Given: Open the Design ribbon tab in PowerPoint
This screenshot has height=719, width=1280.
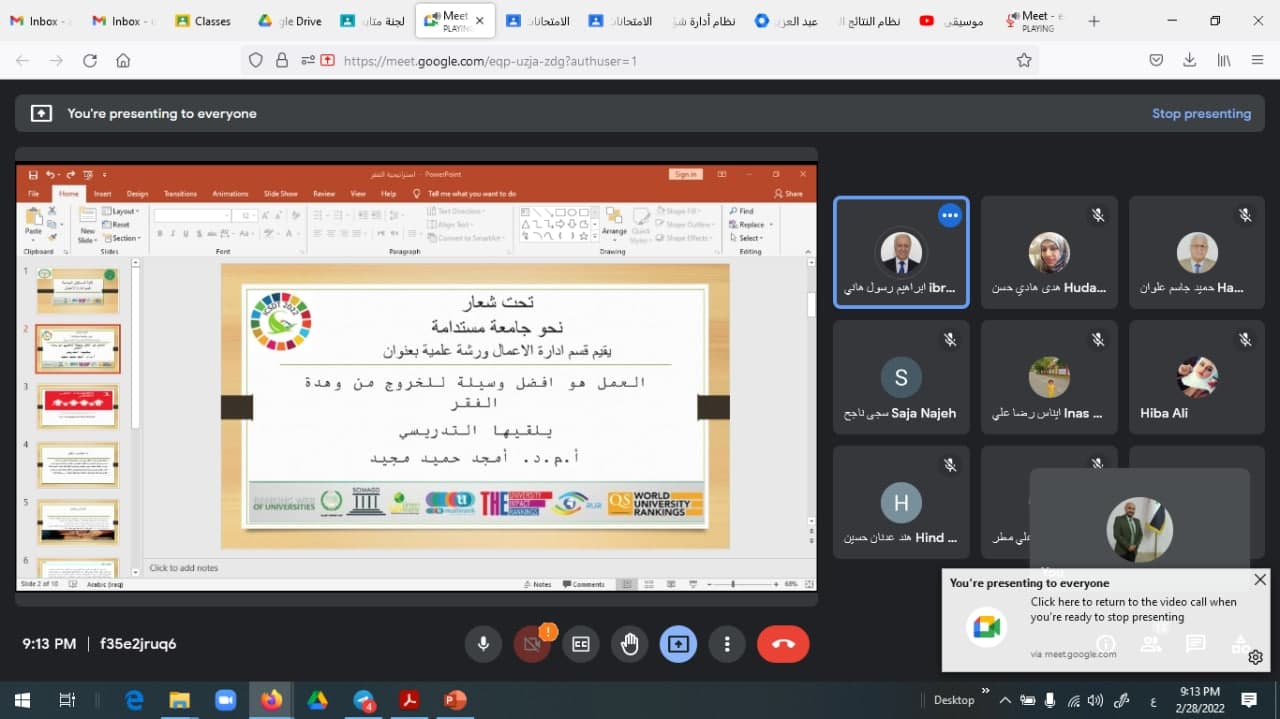Looking at the screenshot, I should click(137, 194).
